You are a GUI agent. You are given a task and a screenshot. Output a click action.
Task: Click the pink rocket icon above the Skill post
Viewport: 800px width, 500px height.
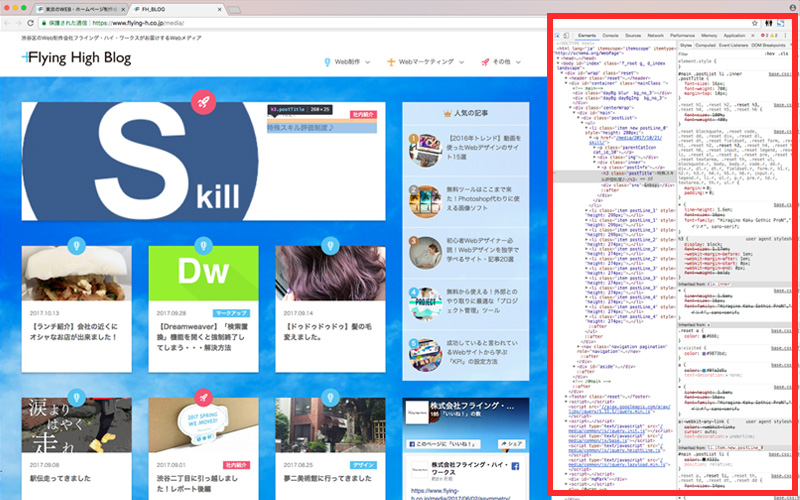203,103
